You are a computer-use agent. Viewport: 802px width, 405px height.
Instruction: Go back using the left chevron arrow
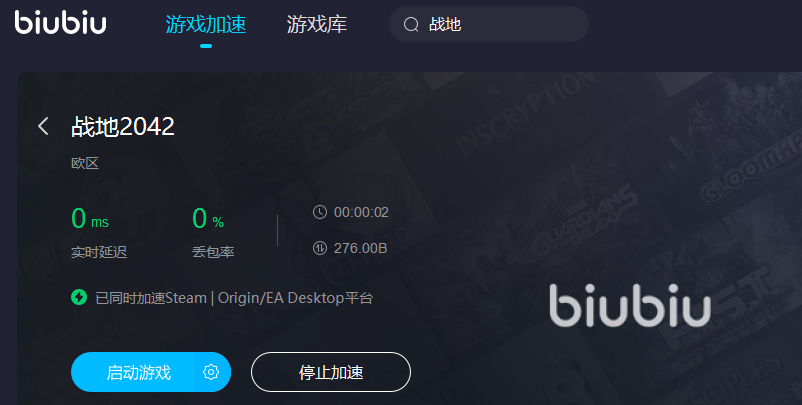tap(43, 126)
